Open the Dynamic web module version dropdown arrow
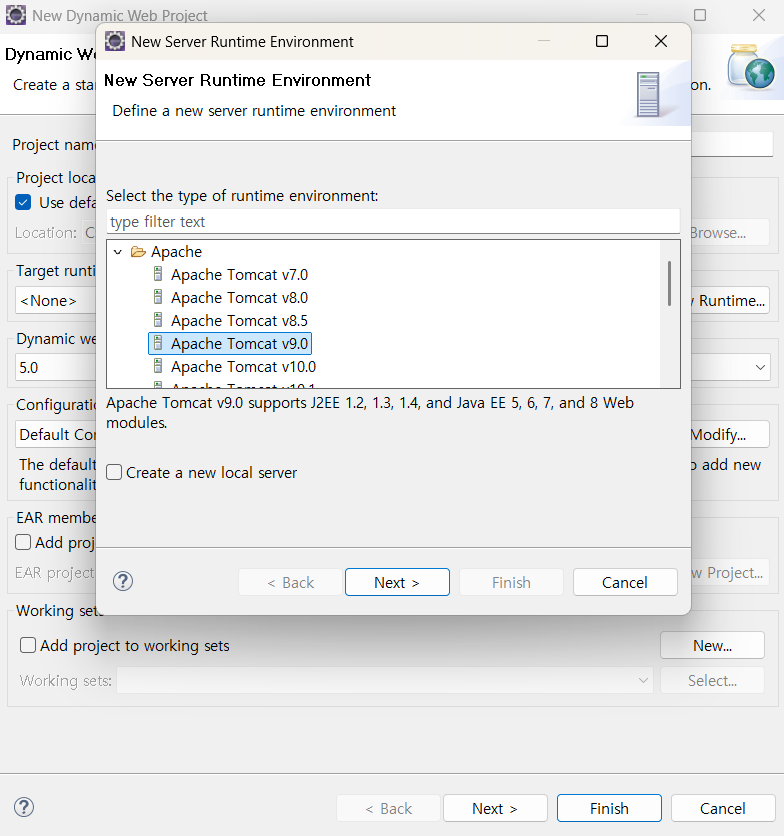Image resolution: width=784 pixels, height=836 pixels. coord(761,367)
